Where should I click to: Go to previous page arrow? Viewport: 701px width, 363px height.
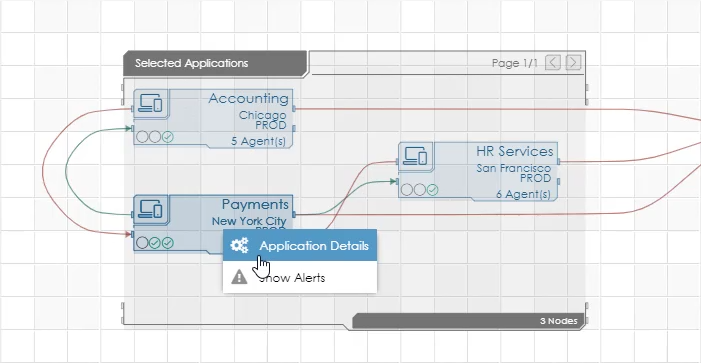pyautogui.click(x=553, y=63)
